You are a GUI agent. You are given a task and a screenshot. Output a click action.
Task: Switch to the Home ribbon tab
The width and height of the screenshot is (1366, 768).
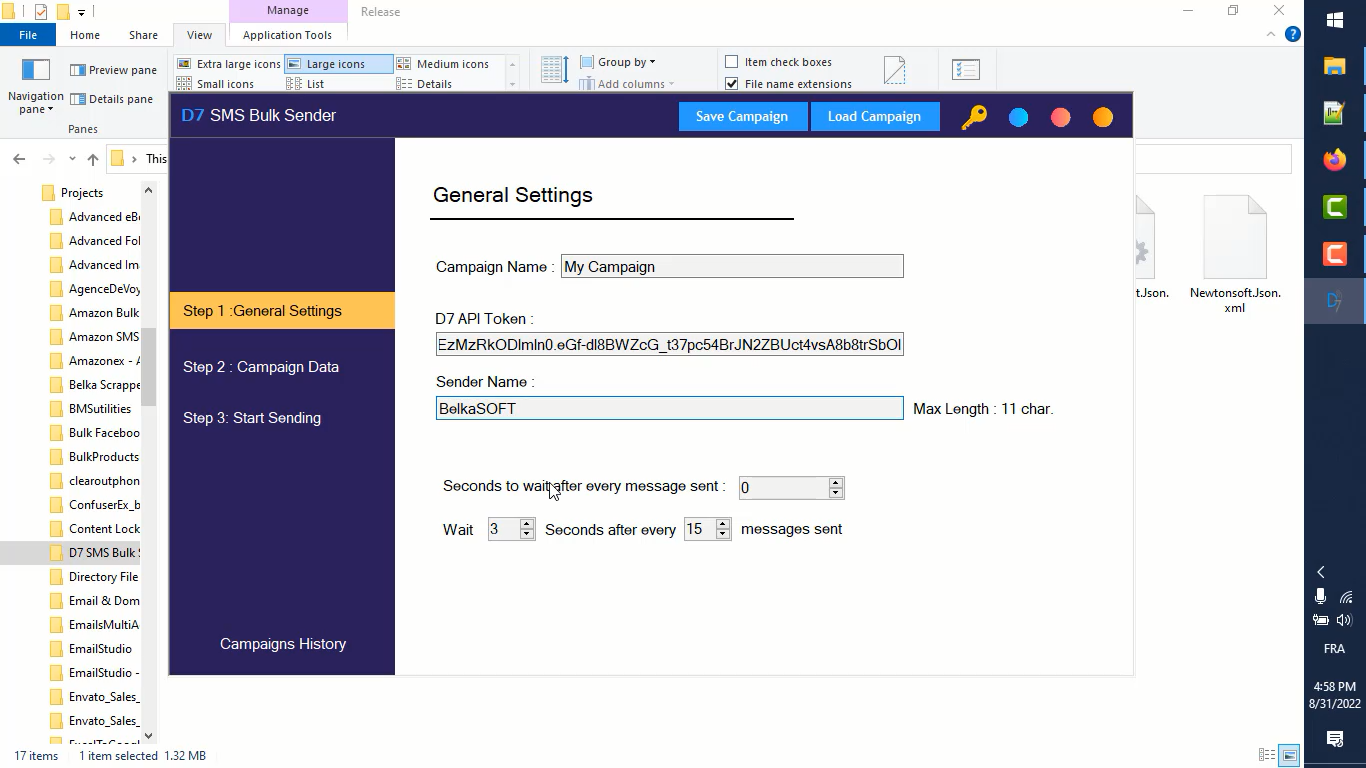[x=85, y=35]
